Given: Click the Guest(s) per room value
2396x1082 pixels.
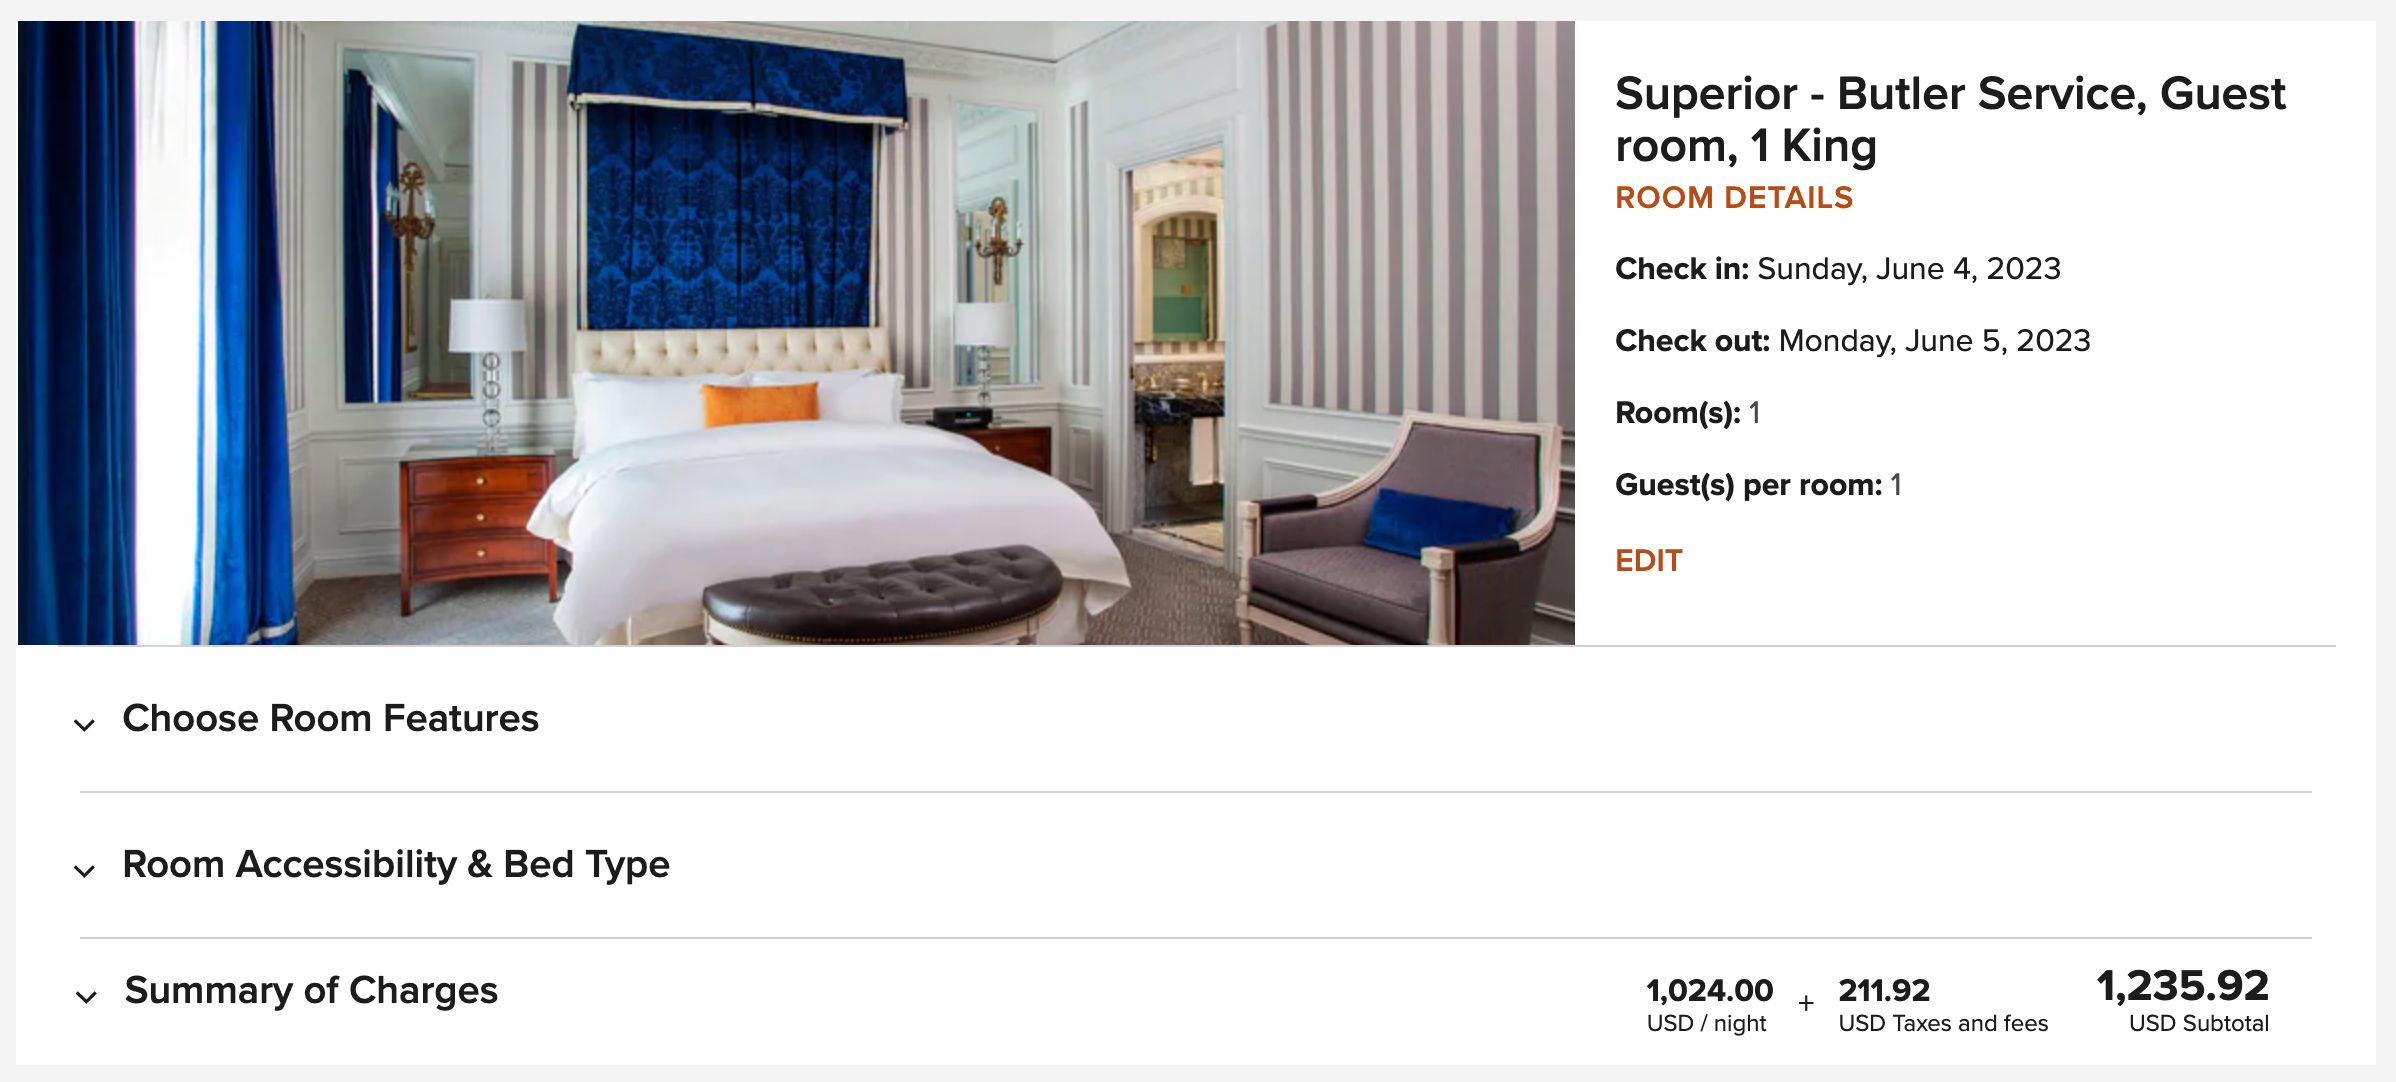Looking at the screenshot, I should pos(1896,485).
